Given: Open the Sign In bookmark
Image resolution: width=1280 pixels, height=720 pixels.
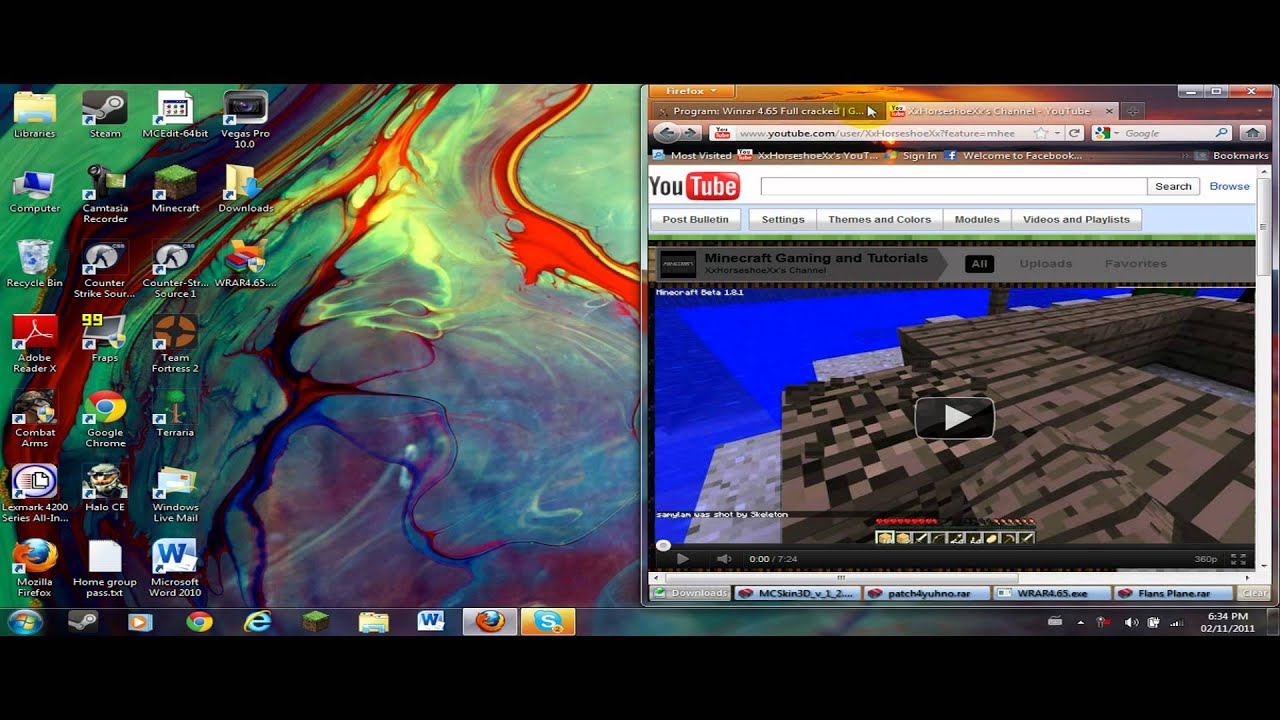Looking at the screenshot, I should click(x=911, y=156).
